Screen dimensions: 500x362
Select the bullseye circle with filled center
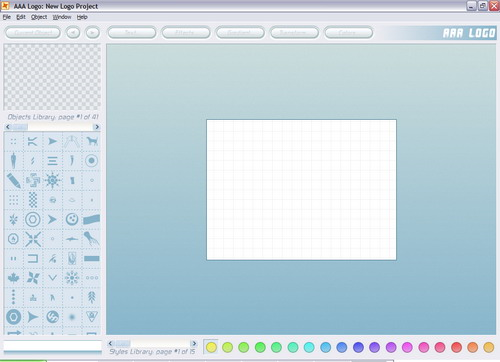coord(91,161)
